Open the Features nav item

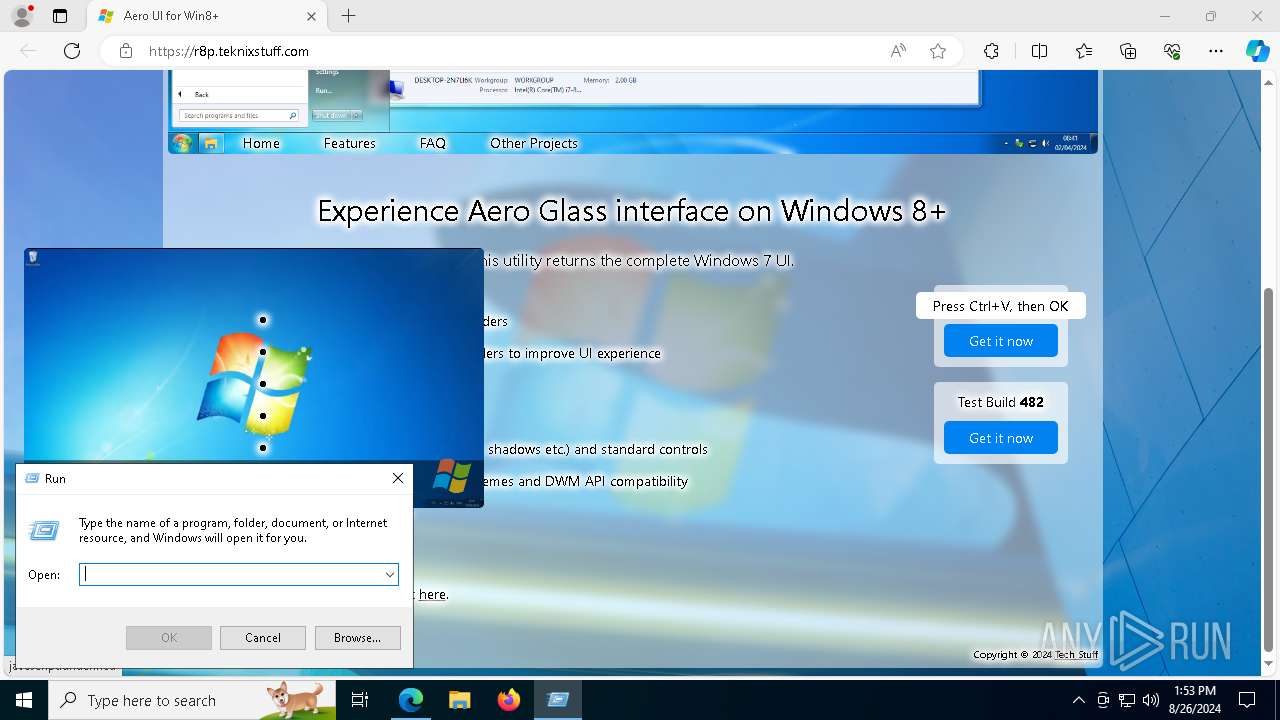click(349, 143)
